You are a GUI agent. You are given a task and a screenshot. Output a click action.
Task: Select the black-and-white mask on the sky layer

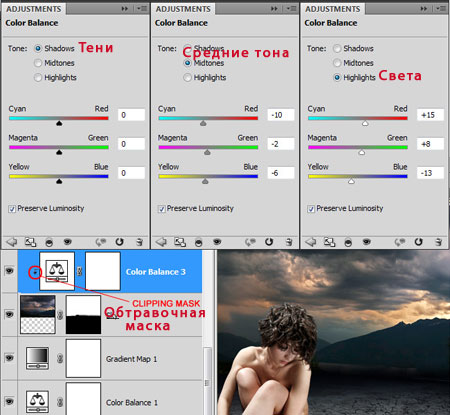83,314
